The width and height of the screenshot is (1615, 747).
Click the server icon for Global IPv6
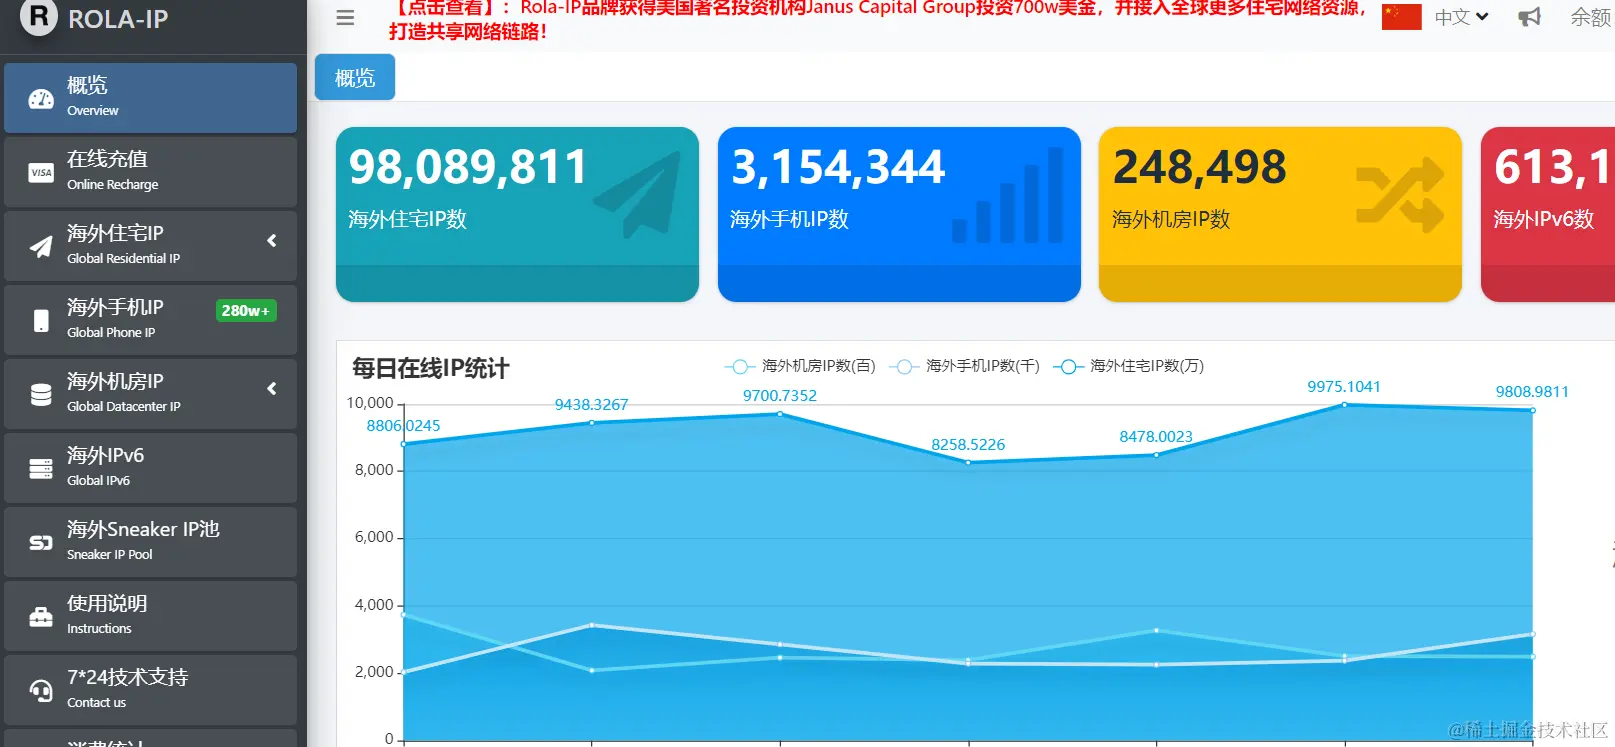pyautogui.click(x=41, y=468)
